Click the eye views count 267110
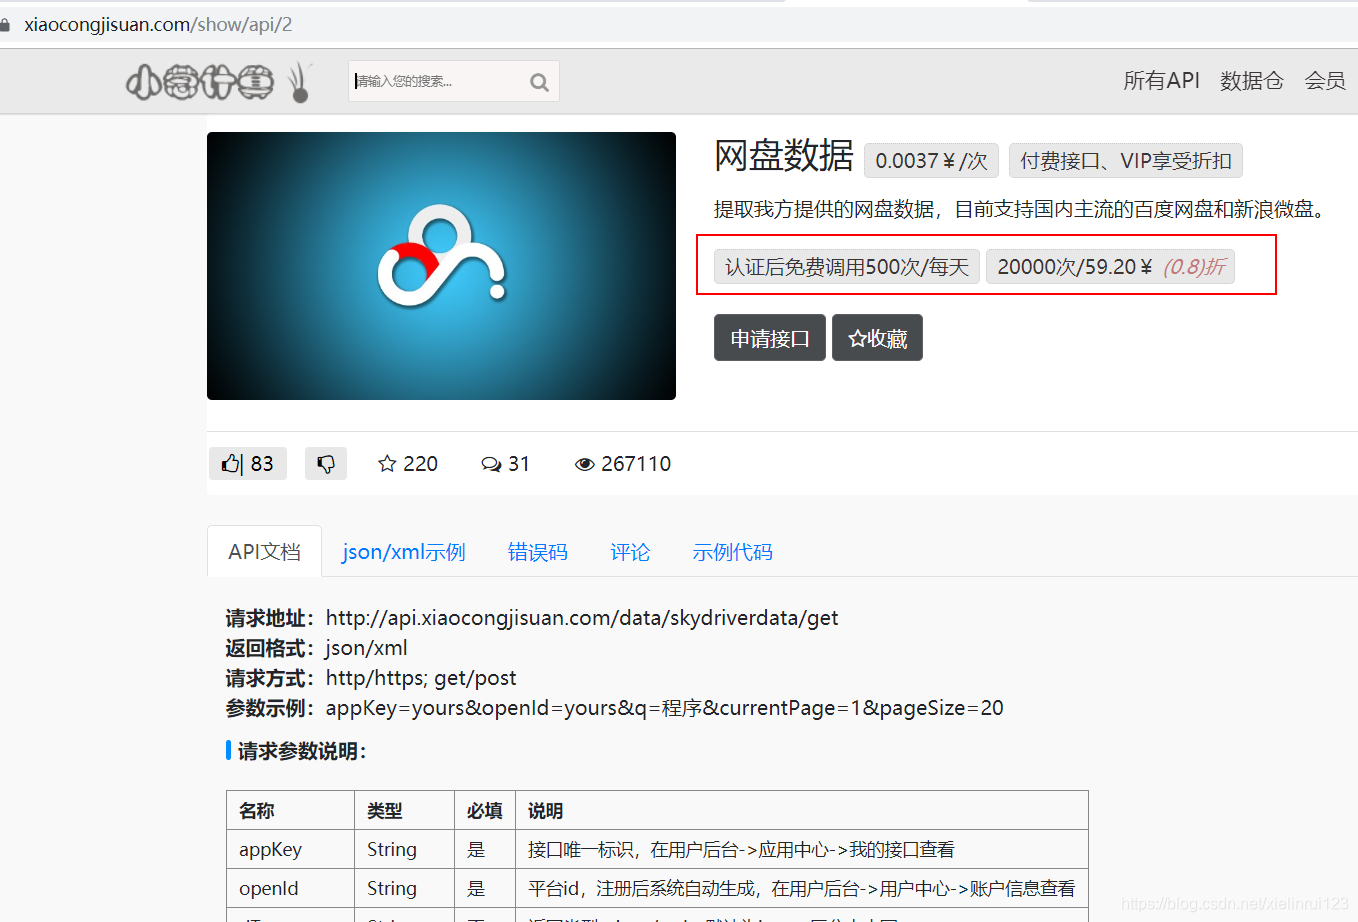Image resolution: width=1358 pixels, height=922 pixels. (623, 464)
